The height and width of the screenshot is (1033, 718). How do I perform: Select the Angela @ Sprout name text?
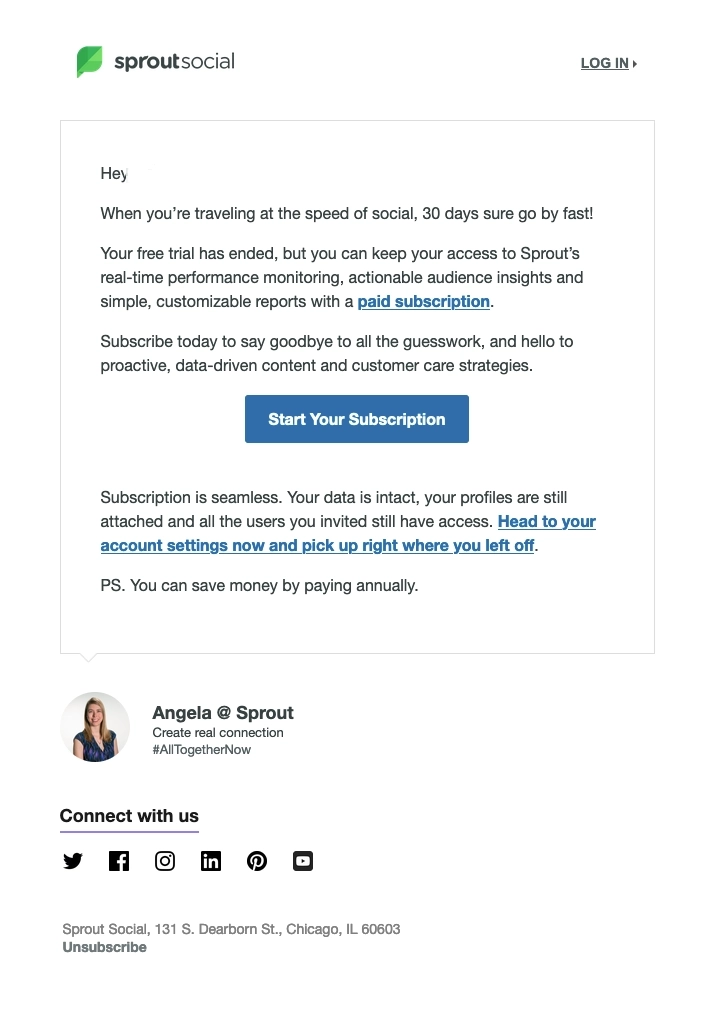[x=222, y=712]
